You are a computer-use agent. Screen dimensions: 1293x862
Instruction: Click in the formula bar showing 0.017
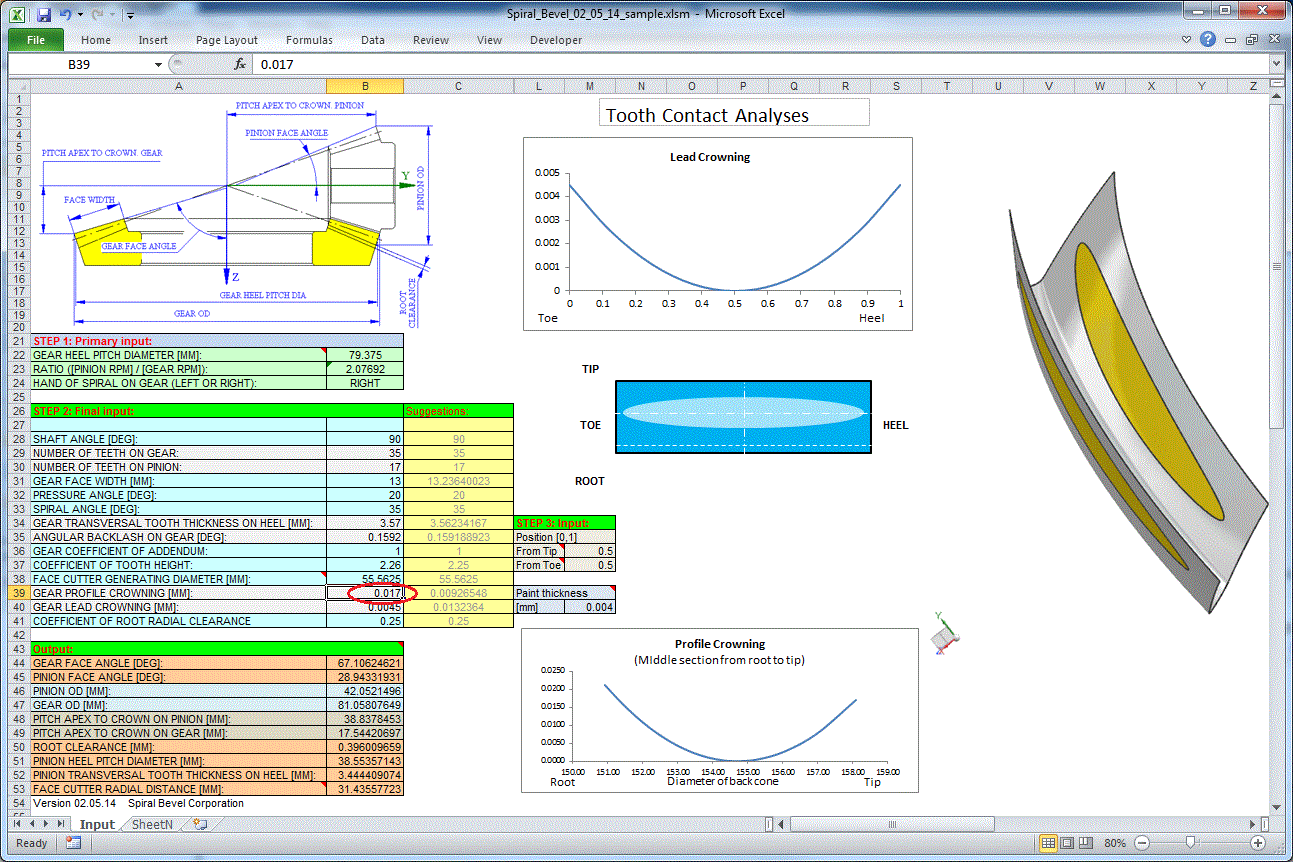click(760, 64)
